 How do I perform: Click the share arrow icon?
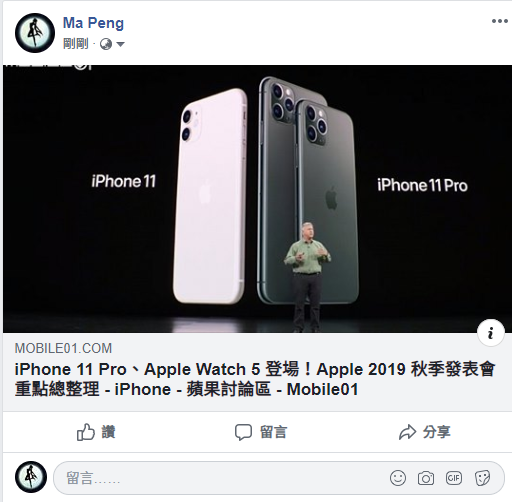(407, 432)
